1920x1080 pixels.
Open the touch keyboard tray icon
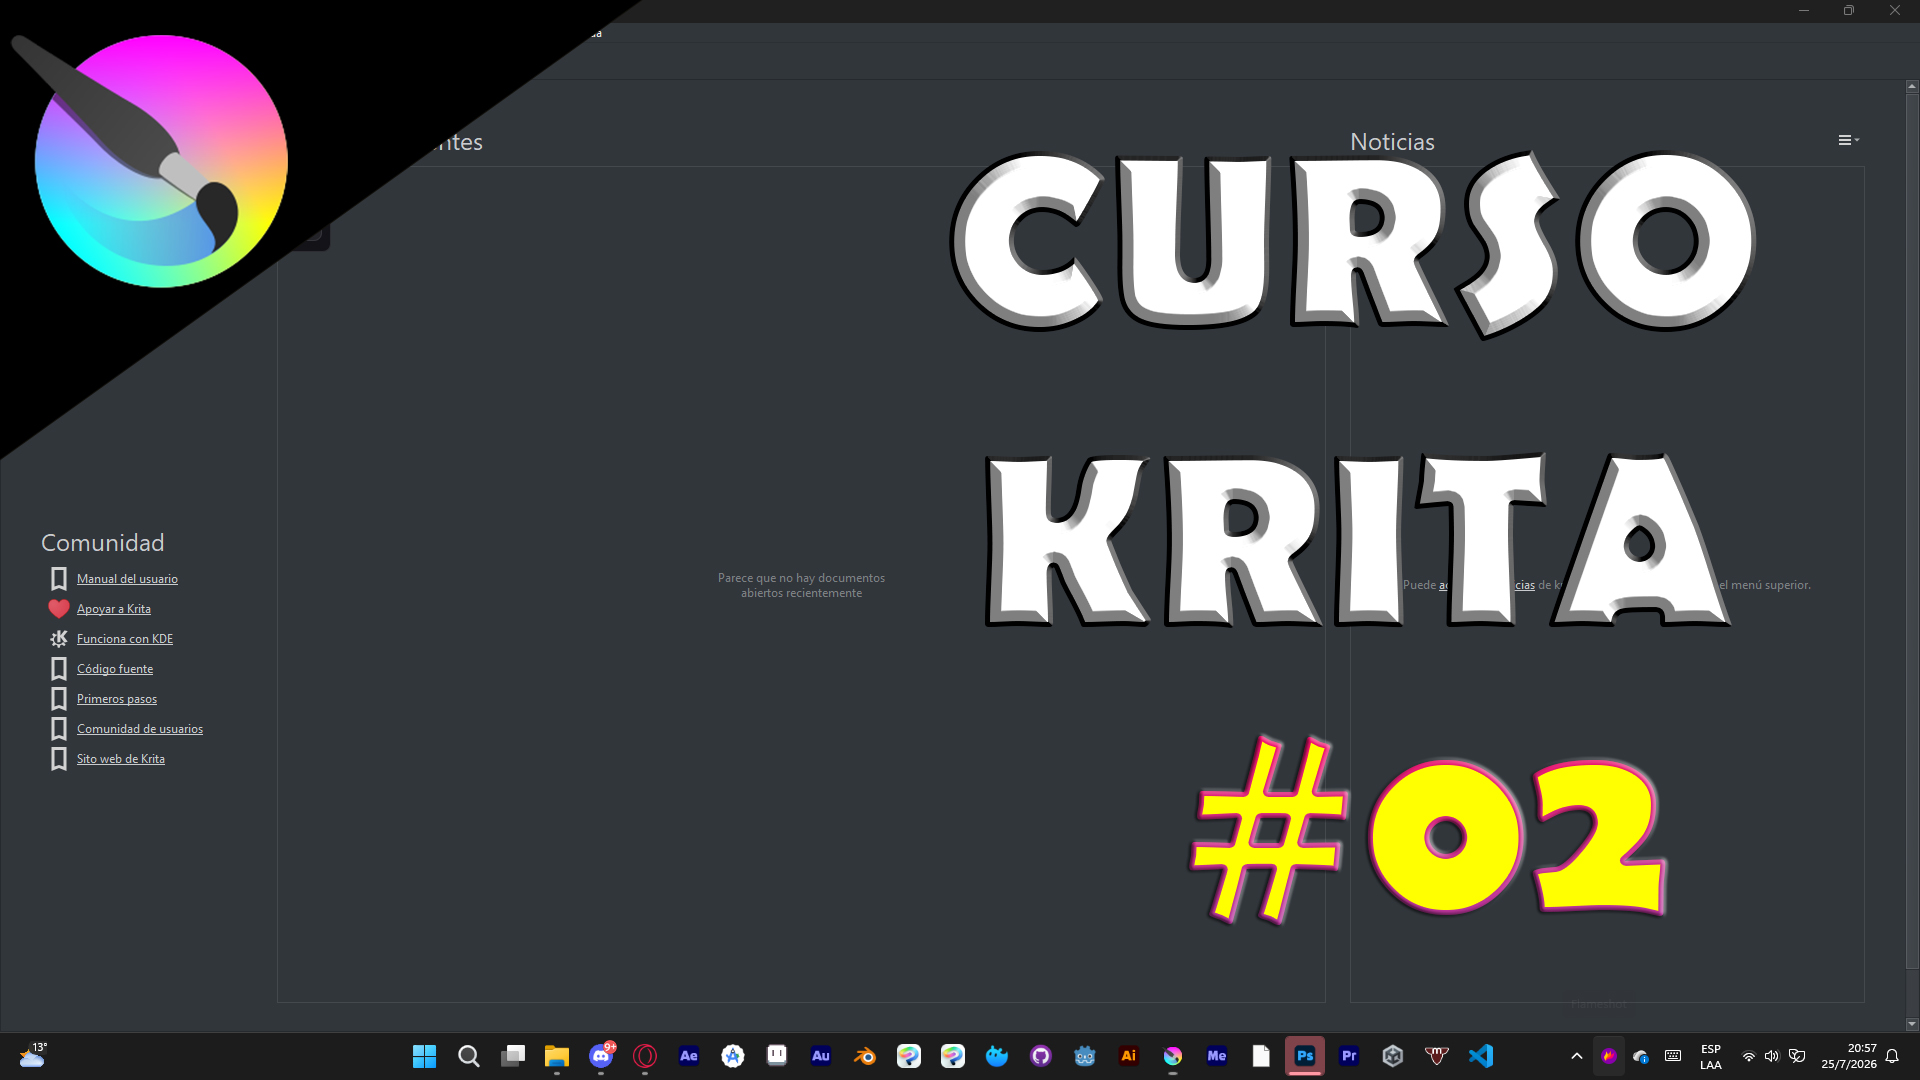[1673, 1056]
